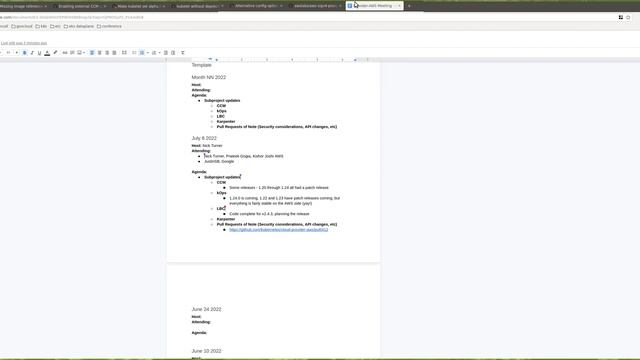
Task: Open the insert image dropdown arrow
Action: [x=84, y=53]
